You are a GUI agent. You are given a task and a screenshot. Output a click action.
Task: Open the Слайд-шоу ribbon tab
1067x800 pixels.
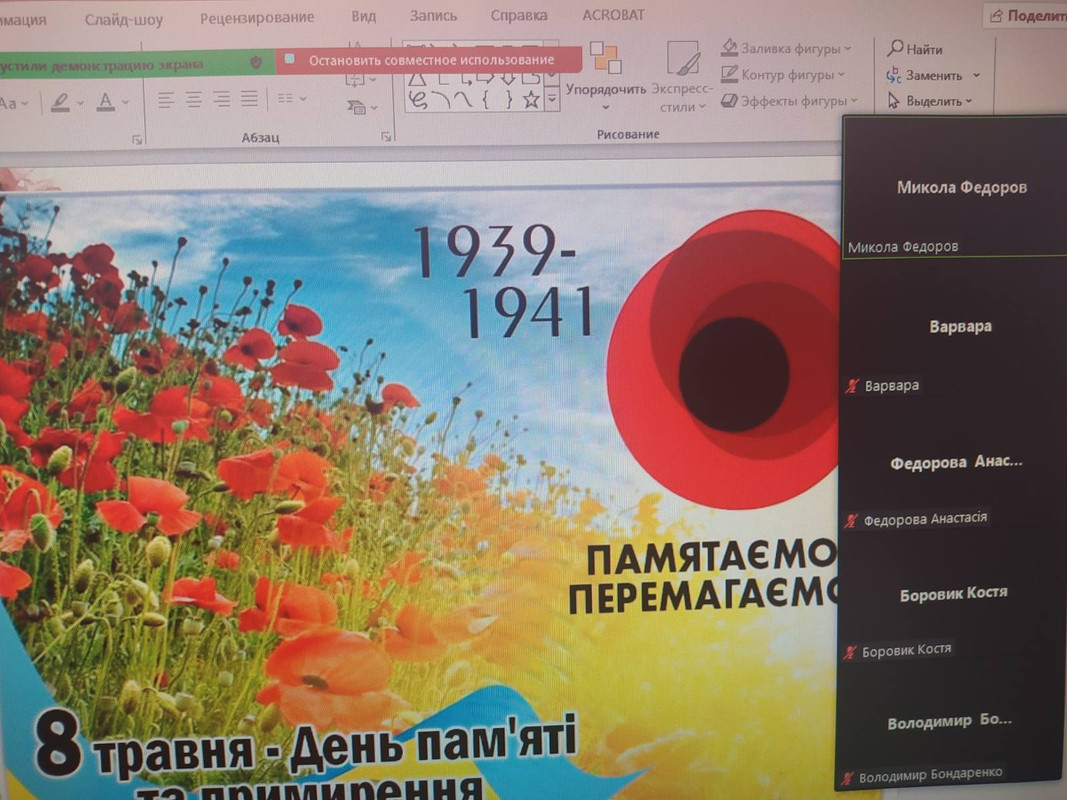[x=124, y=19]
